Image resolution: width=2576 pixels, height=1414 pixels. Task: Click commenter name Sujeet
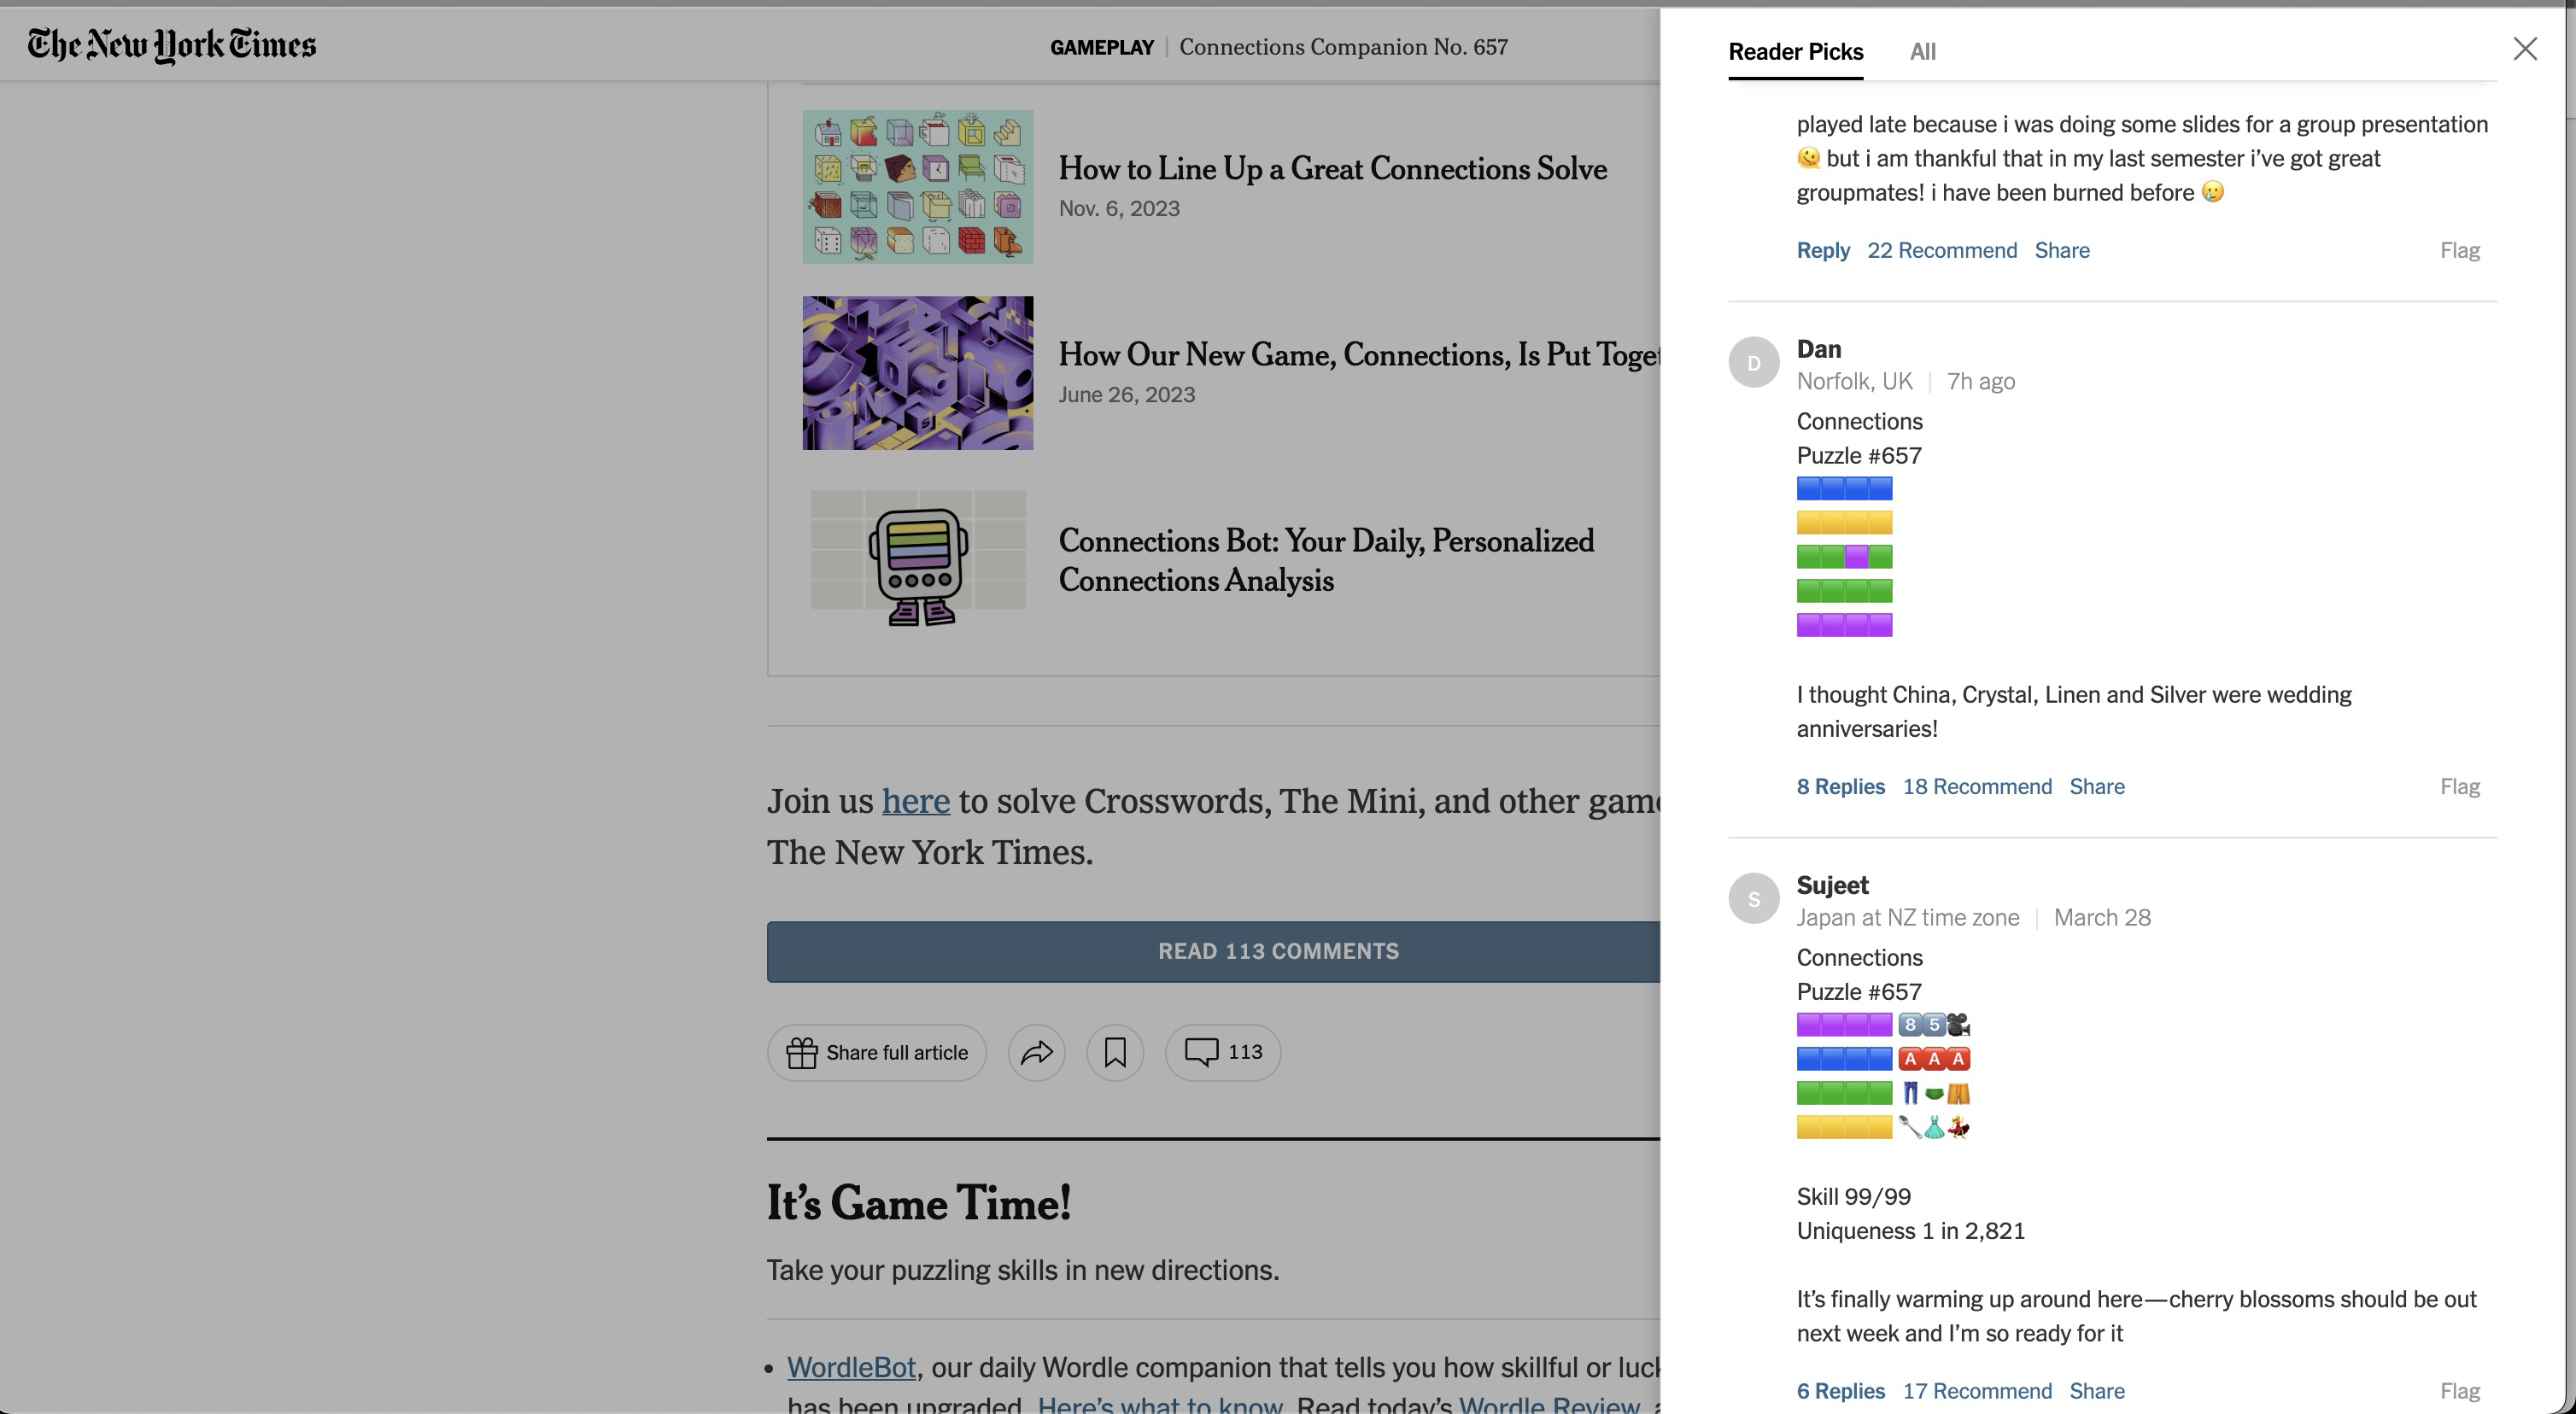click(1833, 885)
